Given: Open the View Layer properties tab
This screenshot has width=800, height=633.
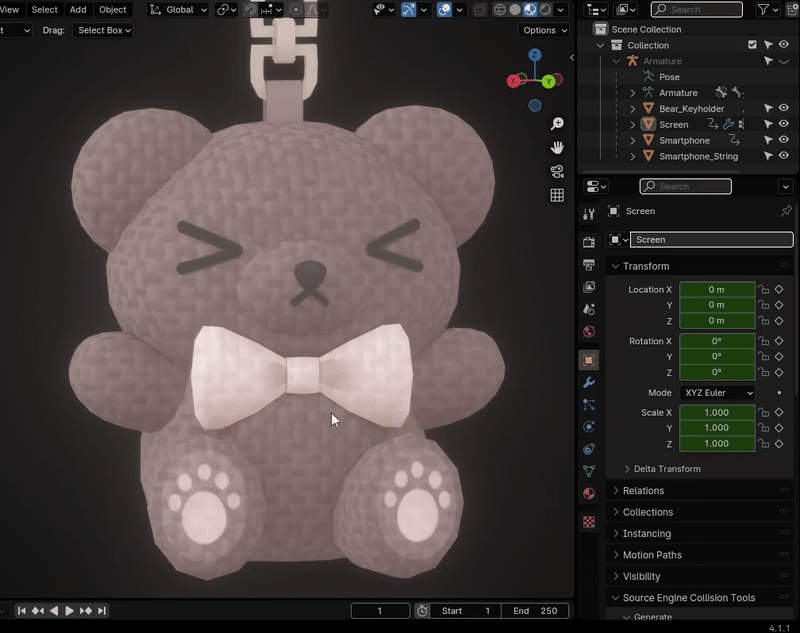Looking at the screenshot, I should pos(589,287).
